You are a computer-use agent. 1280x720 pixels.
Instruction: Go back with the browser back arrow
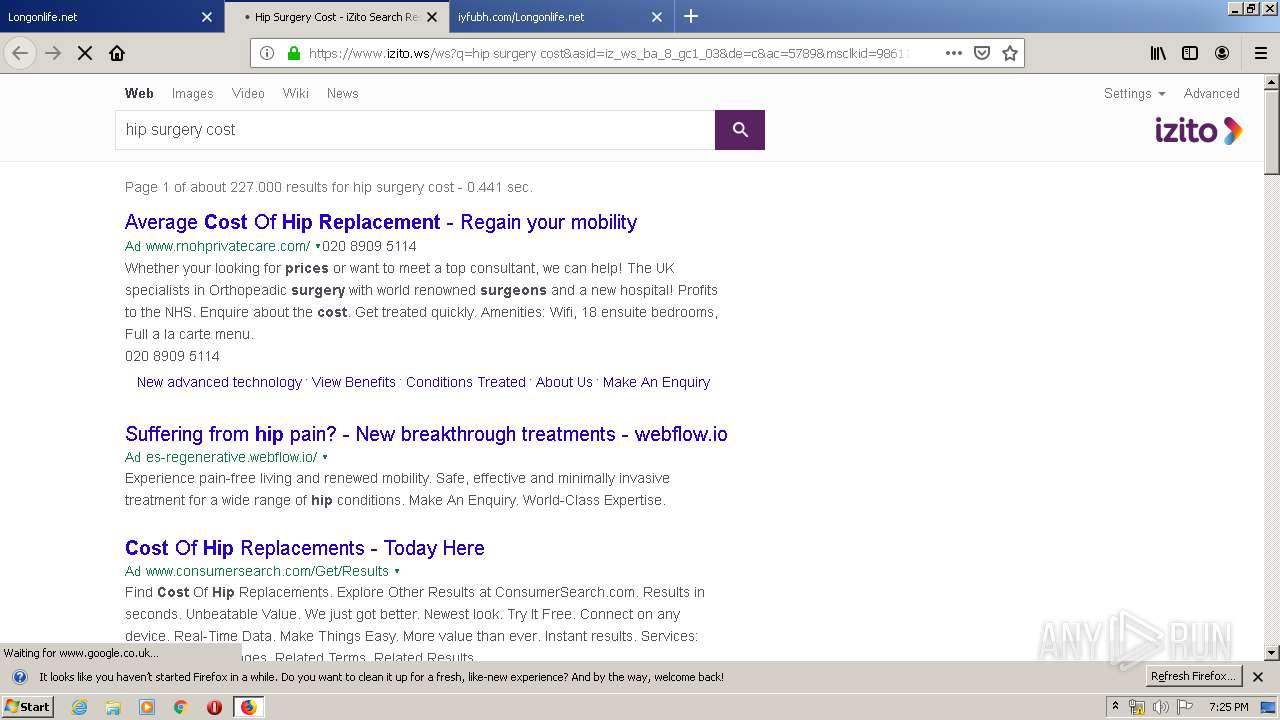click(20, 53)
